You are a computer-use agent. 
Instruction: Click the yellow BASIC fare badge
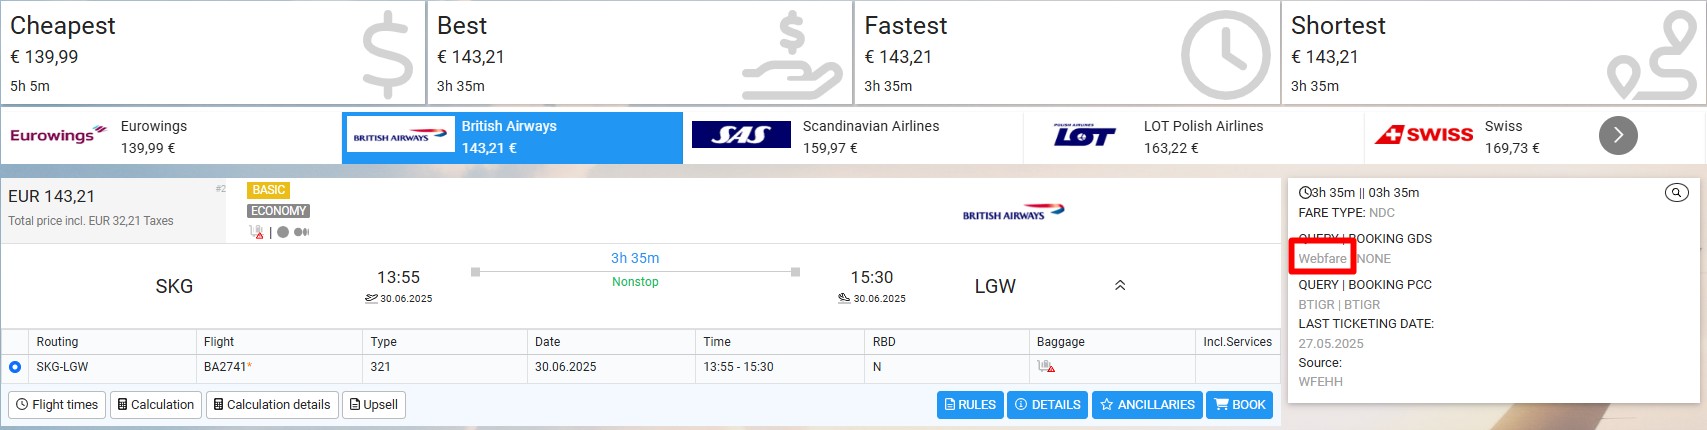point(269,190)
